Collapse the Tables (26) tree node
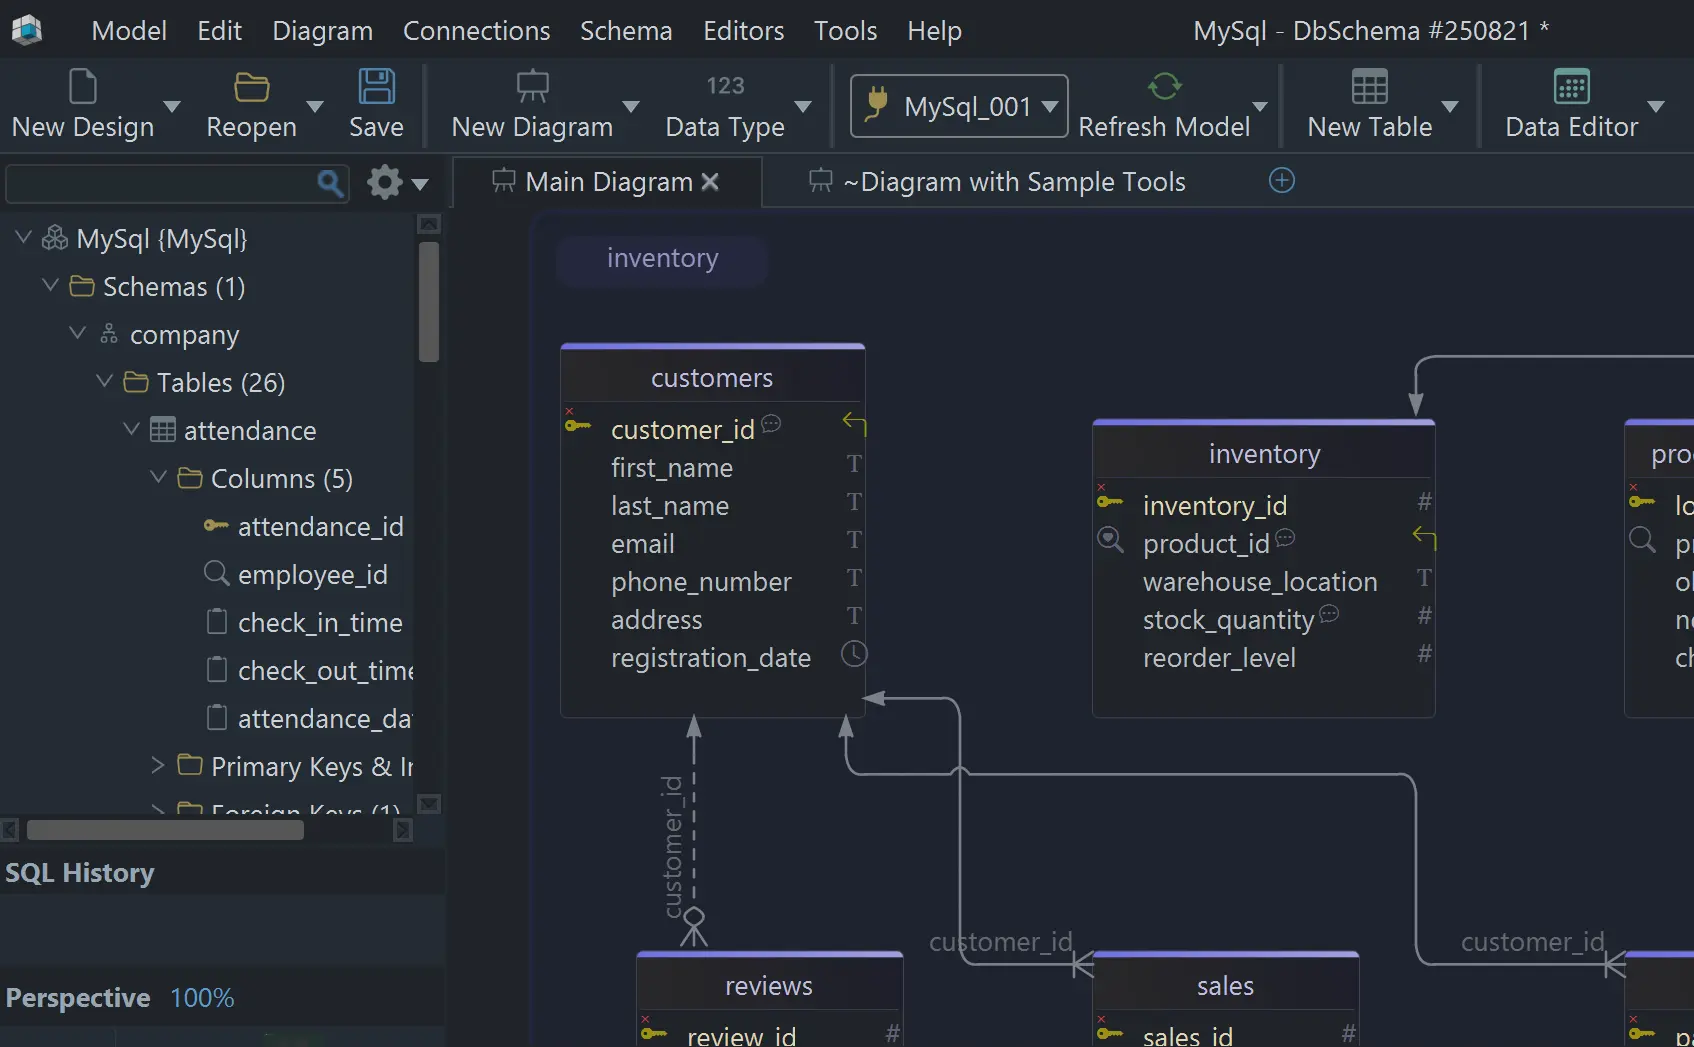Image resolution: width=1694 pixels, height=1047 pixels. point(104,381)
